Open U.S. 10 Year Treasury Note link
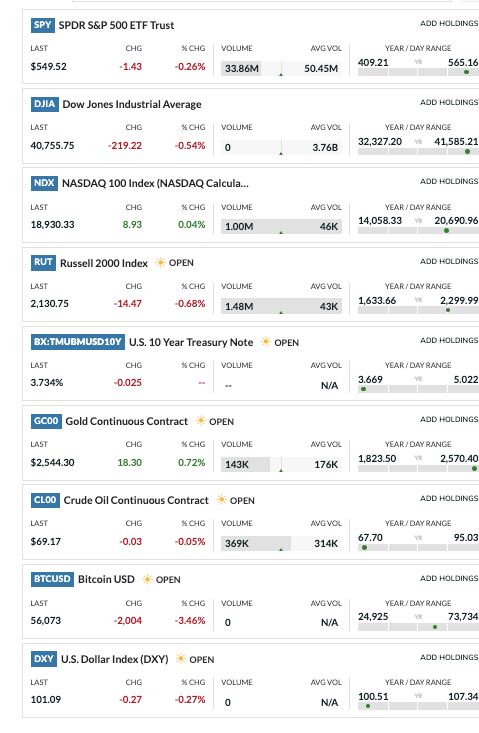 [191, 342]
